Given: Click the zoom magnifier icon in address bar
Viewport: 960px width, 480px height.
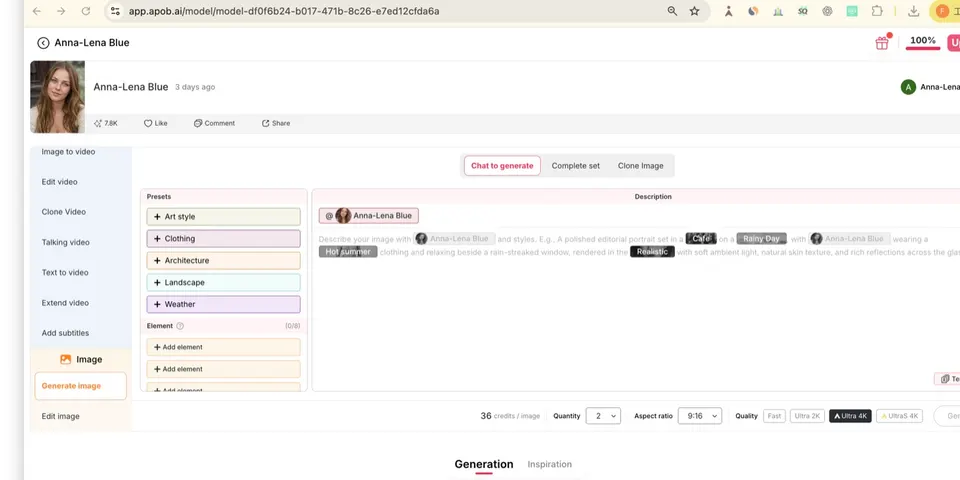Looking at the screenshot, I should point(672,11).
